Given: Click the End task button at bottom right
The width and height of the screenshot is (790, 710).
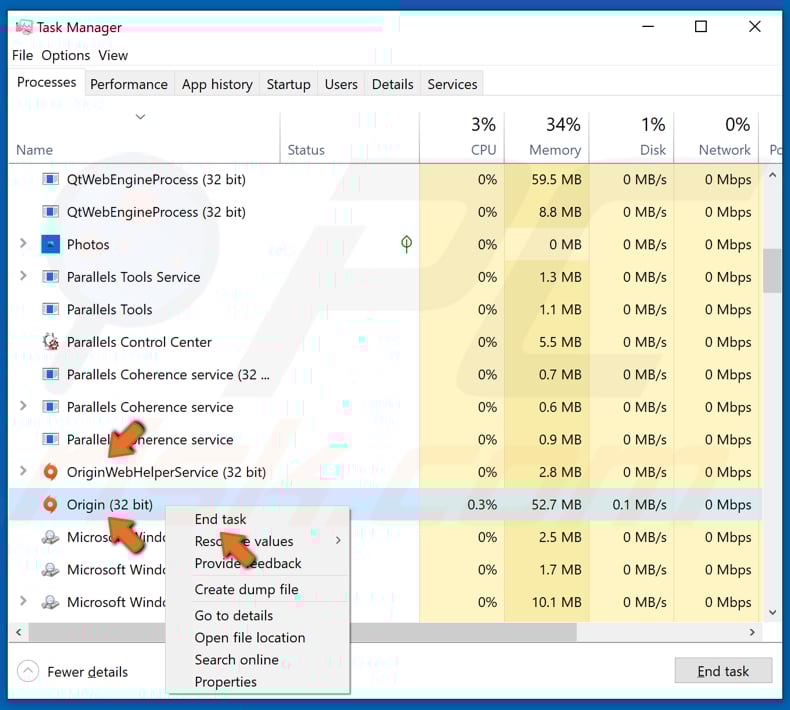Looking at the screenshot, I should pyautogui.click(x=723, y=671).
